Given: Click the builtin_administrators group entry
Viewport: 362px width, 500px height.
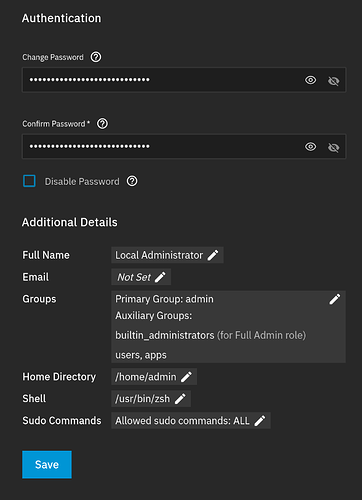Looking at the screenshot, I should pyautogui.click(x=165, y=335).
